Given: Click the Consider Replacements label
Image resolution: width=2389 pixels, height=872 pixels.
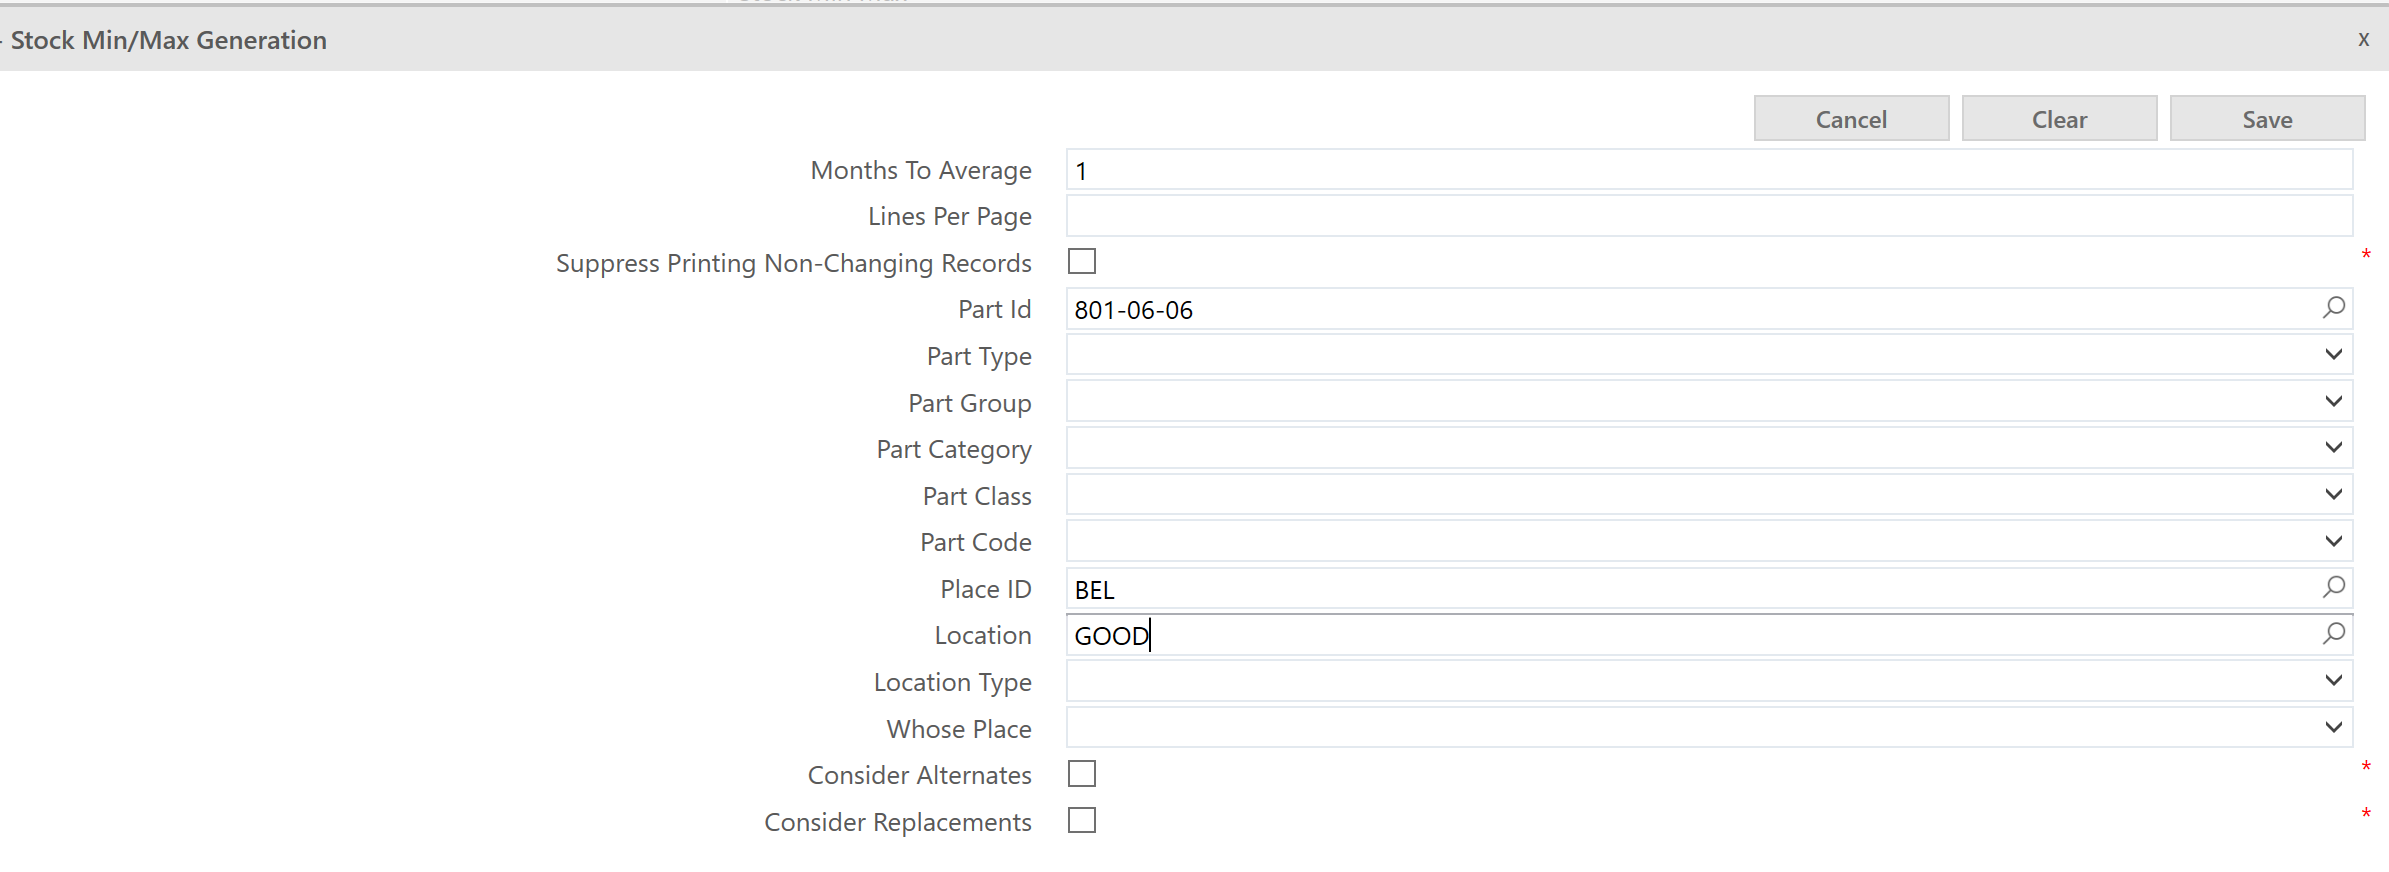Looking at the screenshot, I should [898, 822].
